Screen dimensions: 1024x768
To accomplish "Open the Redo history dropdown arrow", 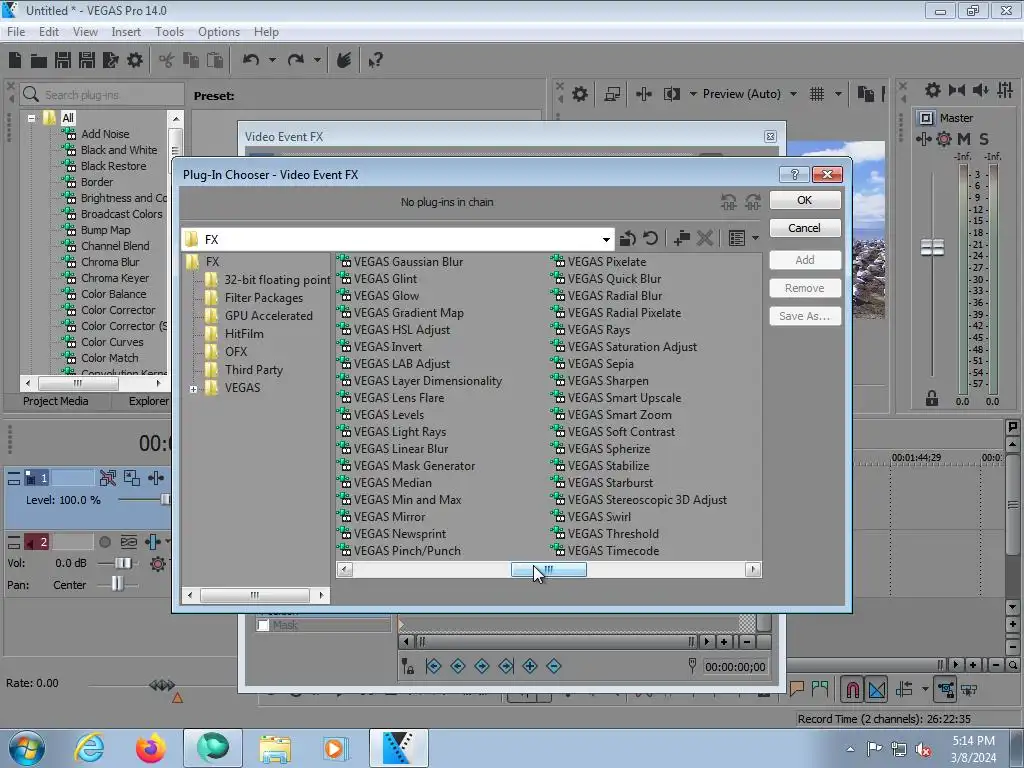I will [x=317, y=60].
